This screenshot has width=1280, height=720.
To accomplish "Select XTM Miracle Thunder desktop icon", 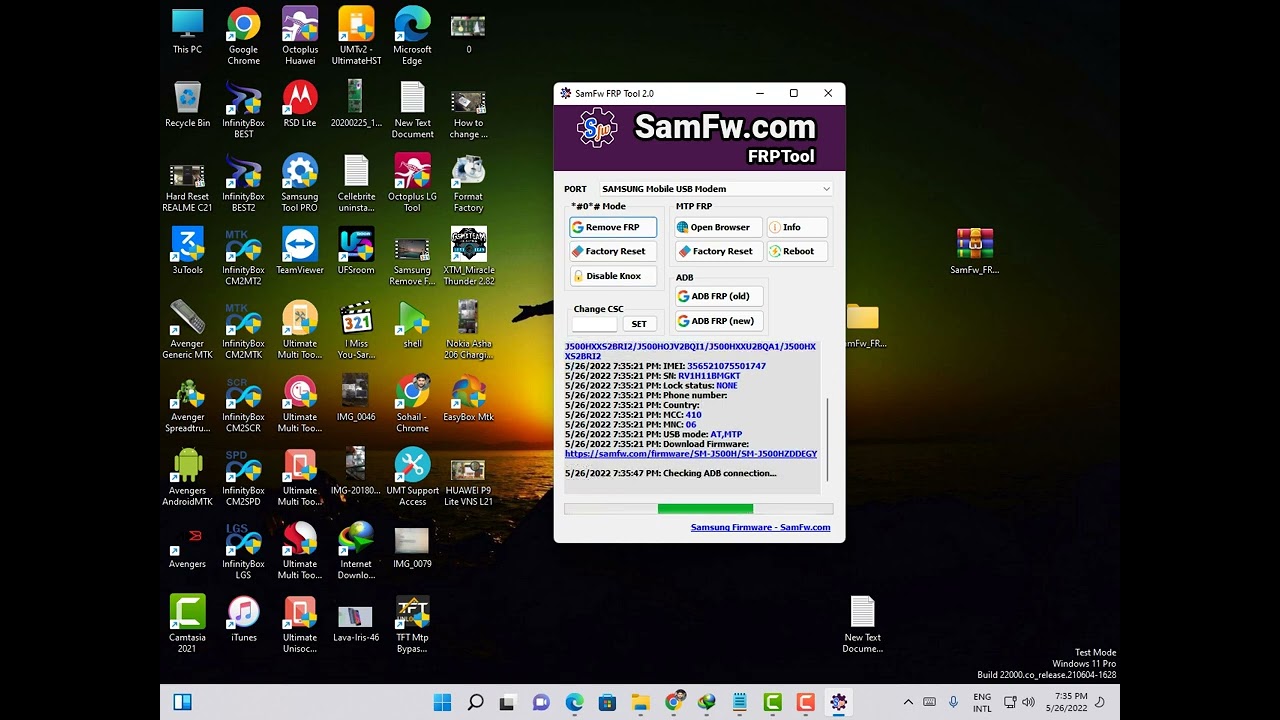I will click(468, 257).
